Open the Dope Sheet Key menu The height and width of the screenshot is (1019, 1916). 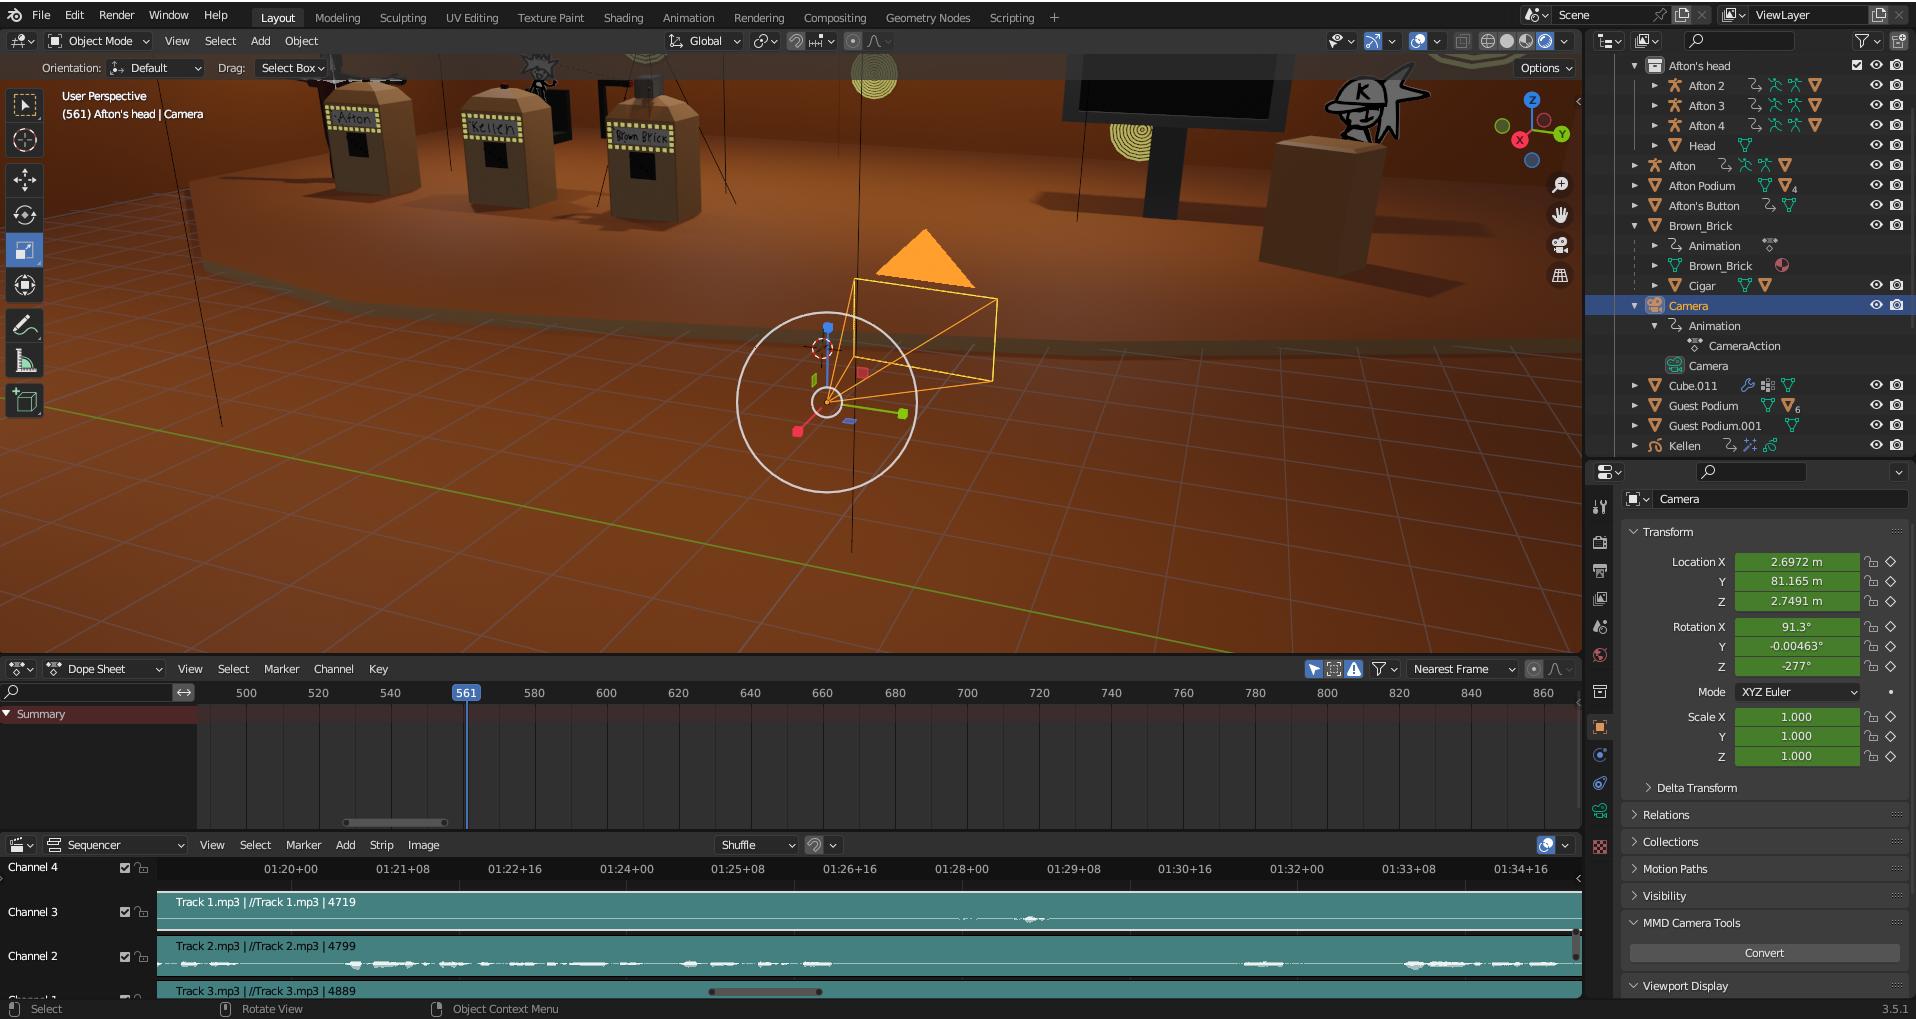tap(378, 669)
